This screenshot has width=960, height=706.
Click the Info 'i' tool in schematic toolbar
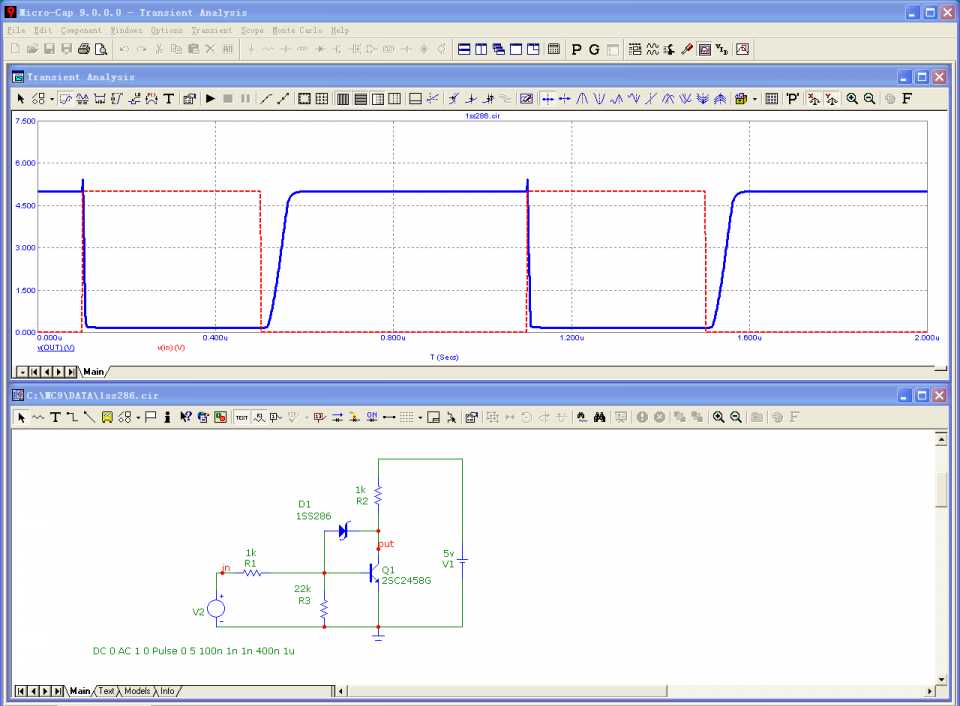[167, 417]
